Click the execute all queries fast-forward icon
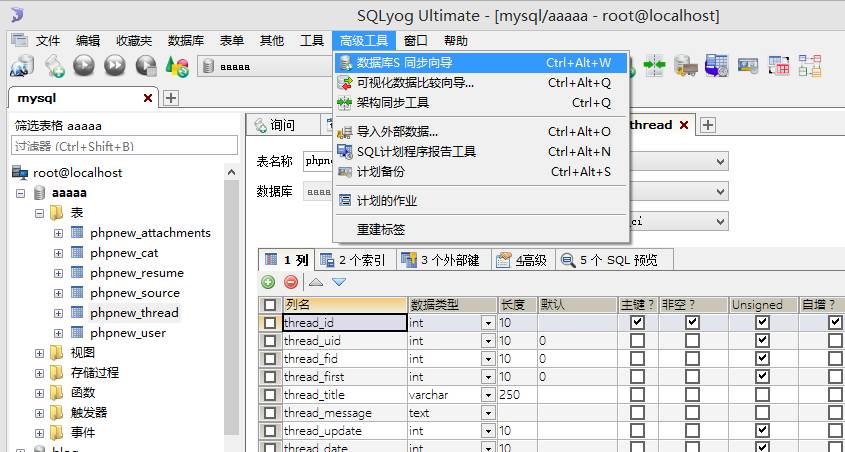The width and height of the screenshot is (845, 452). 115,66
